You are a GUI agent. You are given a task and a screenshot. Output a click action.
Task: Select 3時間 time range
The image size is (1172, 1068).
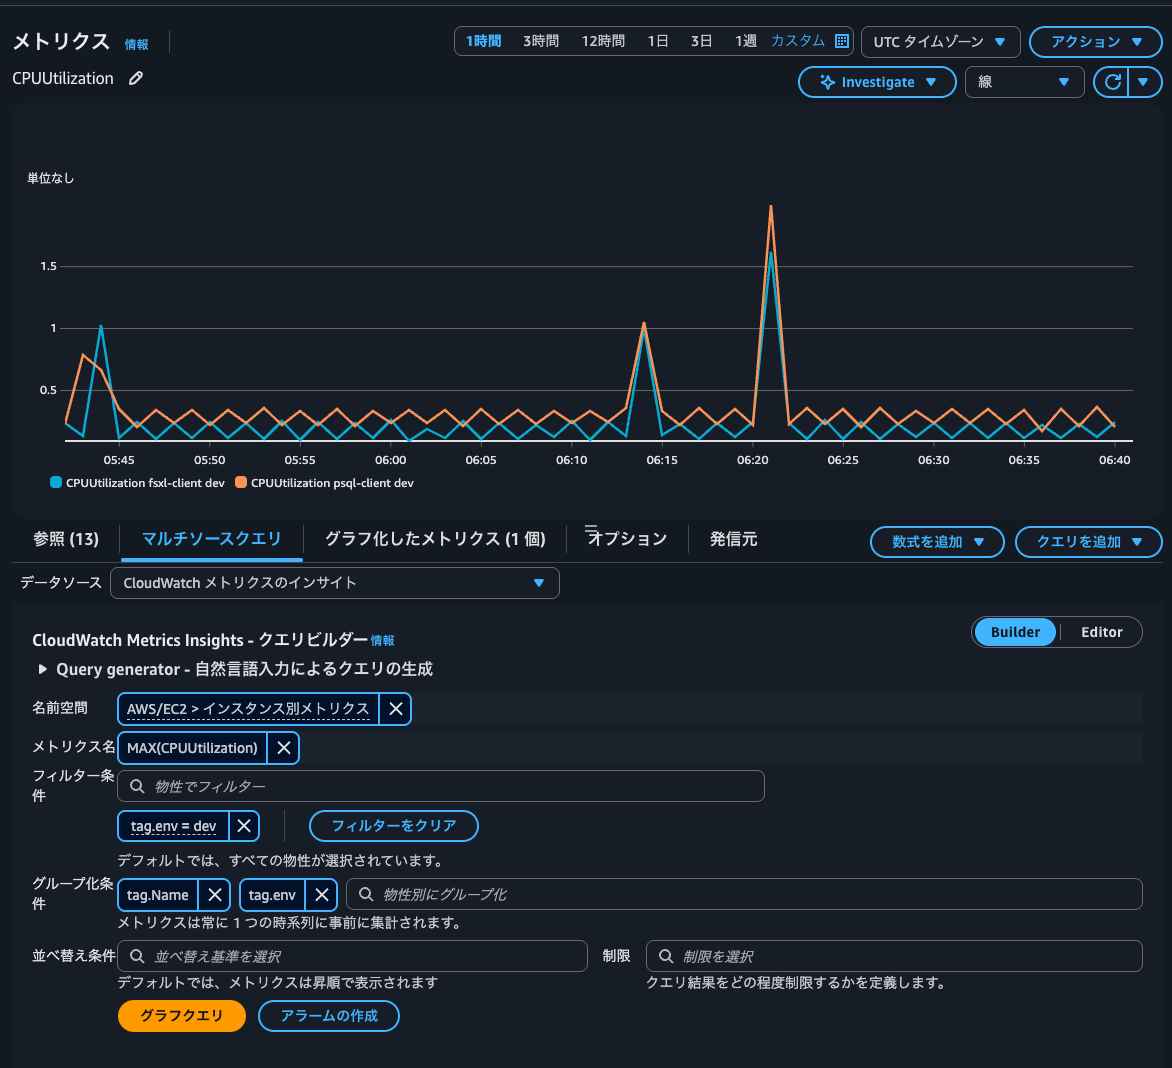540,41
